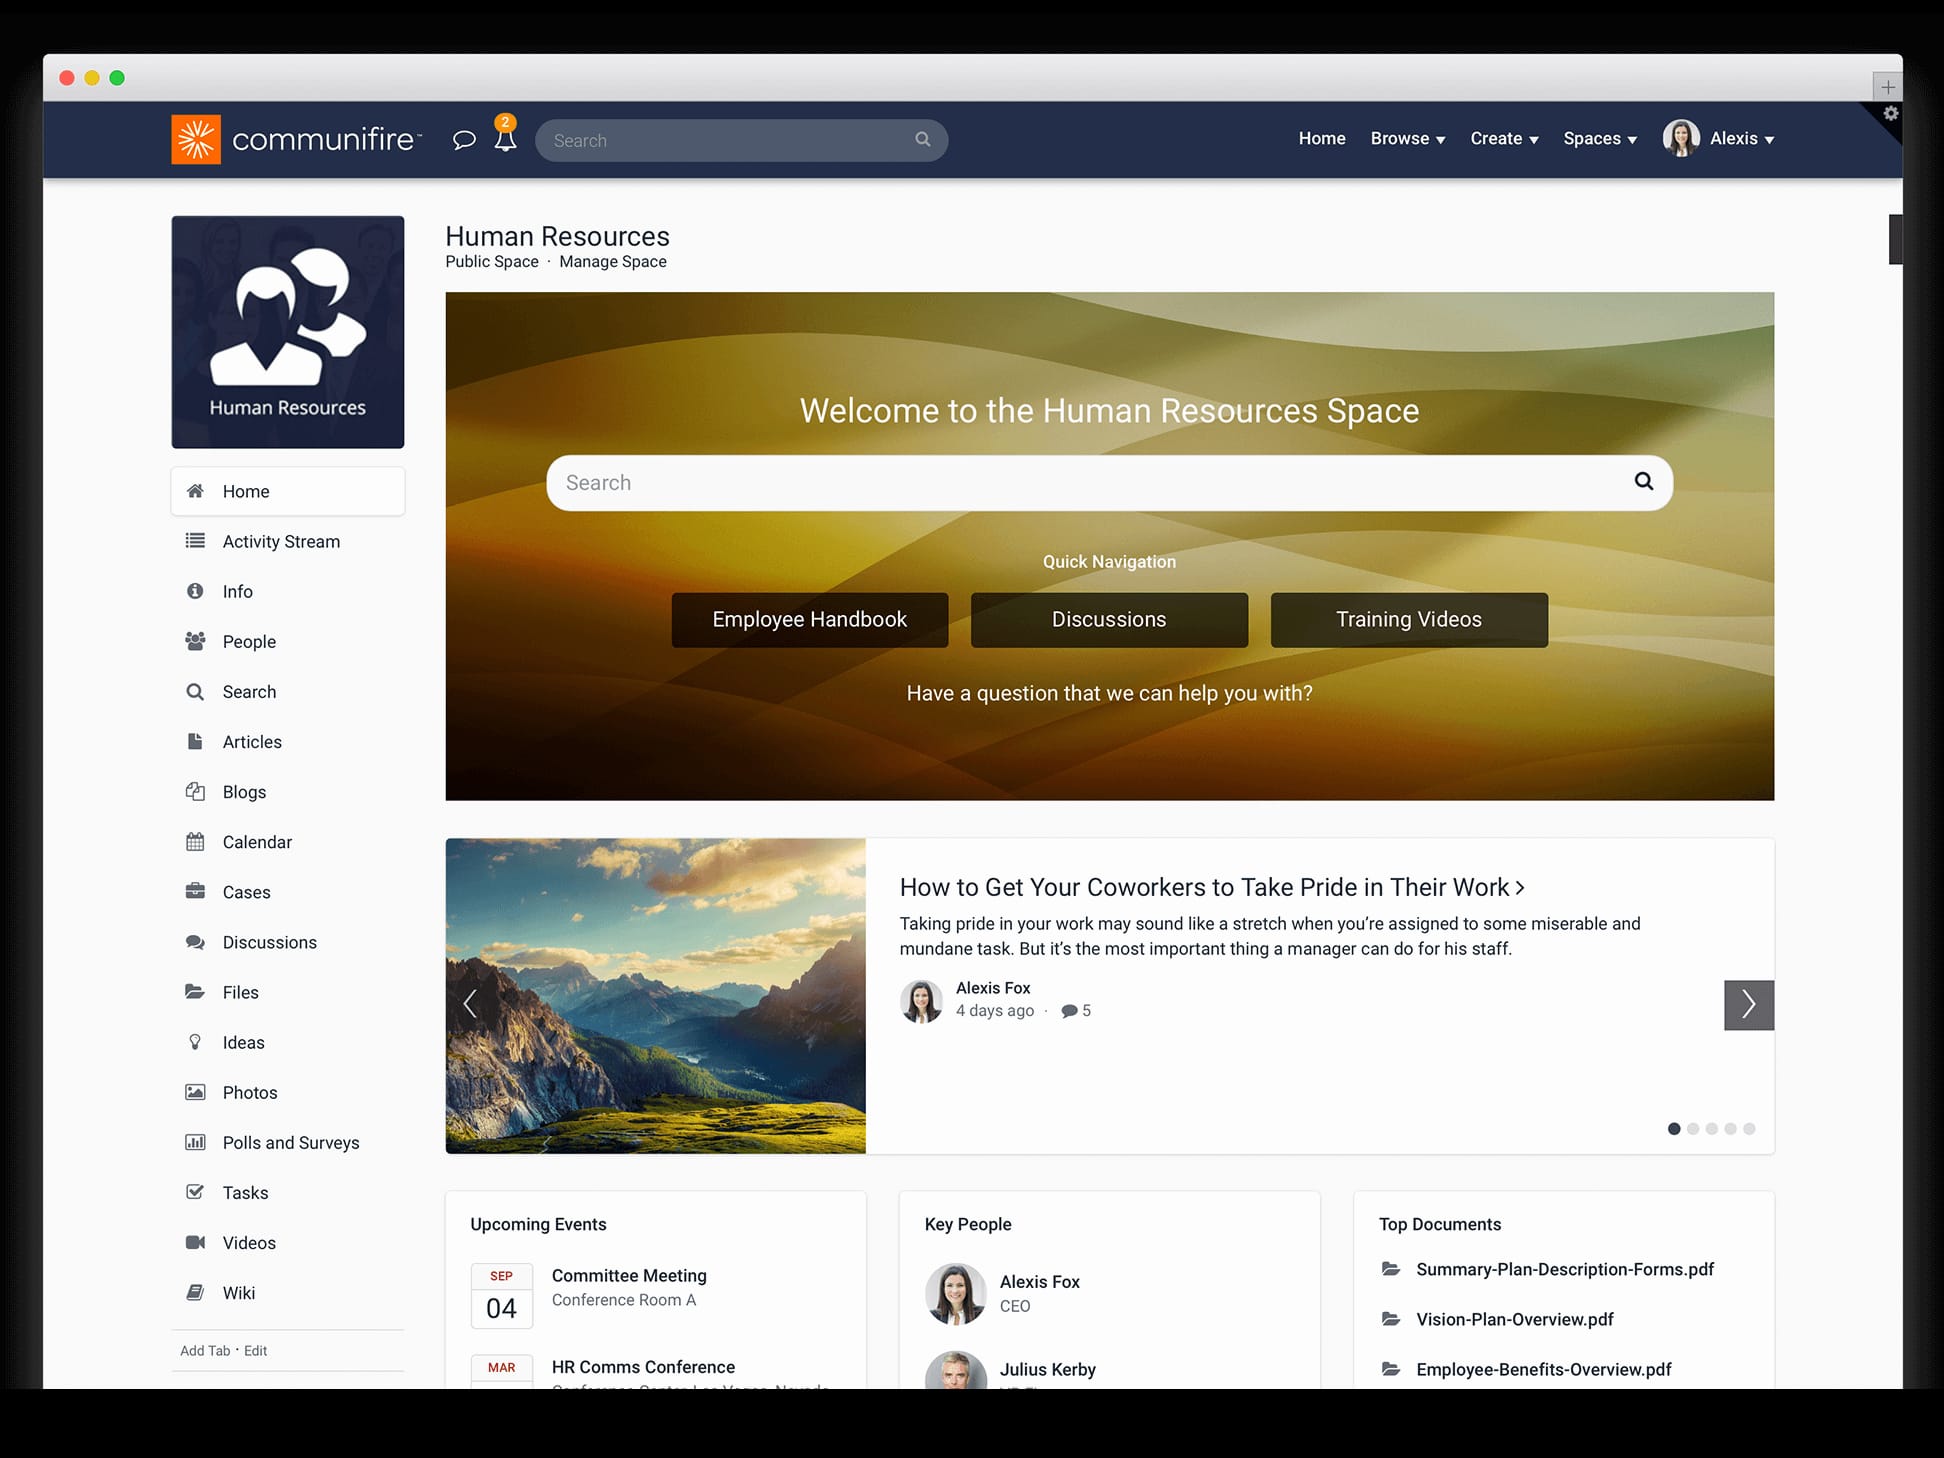Expand the Browse dropdown menu
The width and height of the screenshot is (1944, 1458).
point(1407,139)
